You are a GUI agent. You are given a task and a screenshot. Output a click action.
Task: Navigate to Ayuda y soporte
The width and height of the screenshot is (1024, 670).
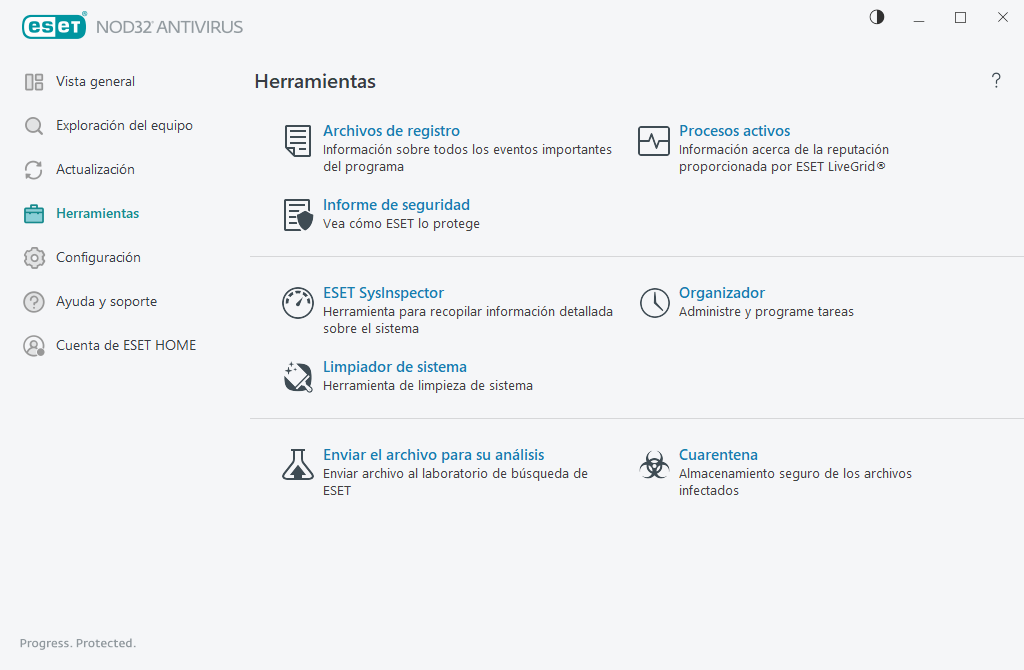(x=106, y=302)
